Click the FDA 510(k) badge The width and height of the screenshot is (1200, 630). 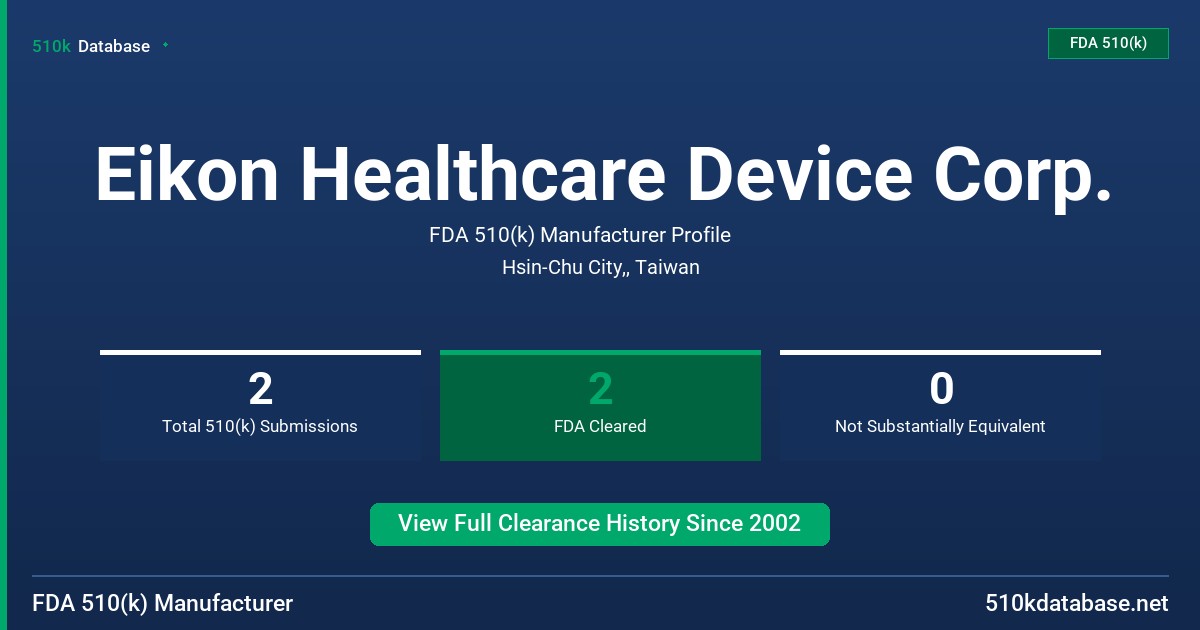point(1108,43)
